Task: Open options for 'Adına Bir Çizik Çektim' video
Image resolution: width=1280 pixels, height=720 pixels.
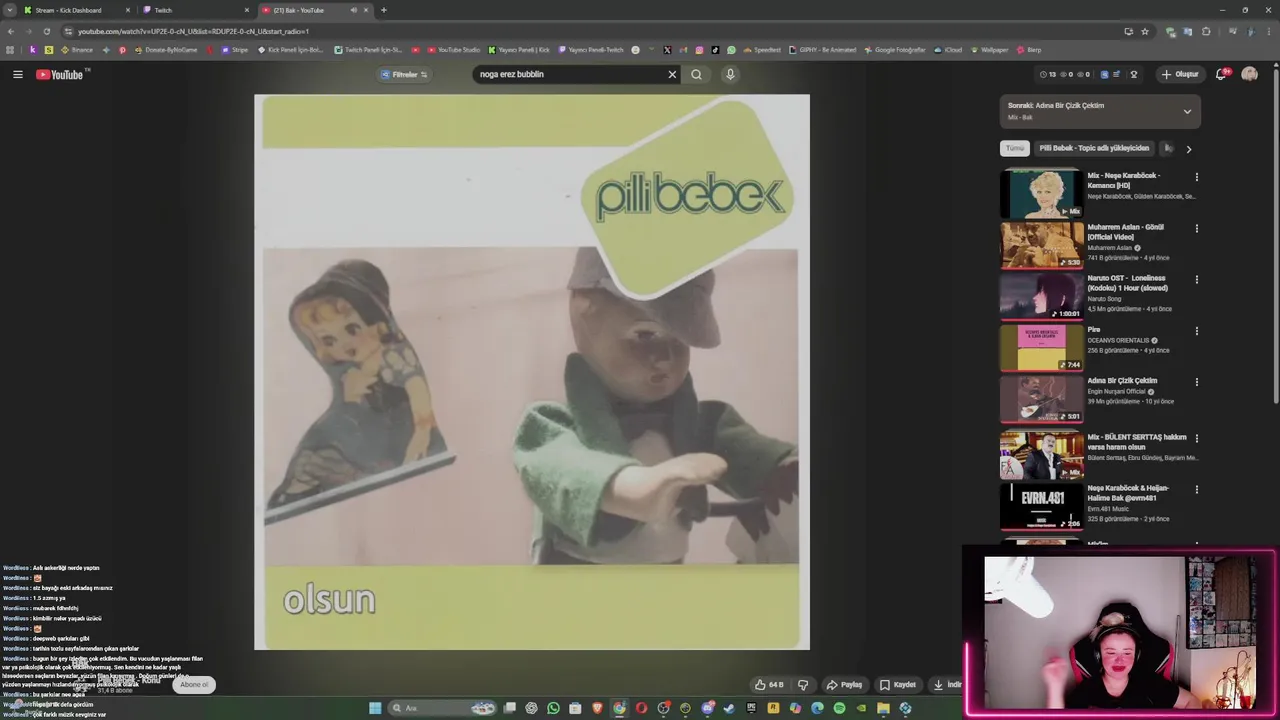Action: click(1196, 381)
